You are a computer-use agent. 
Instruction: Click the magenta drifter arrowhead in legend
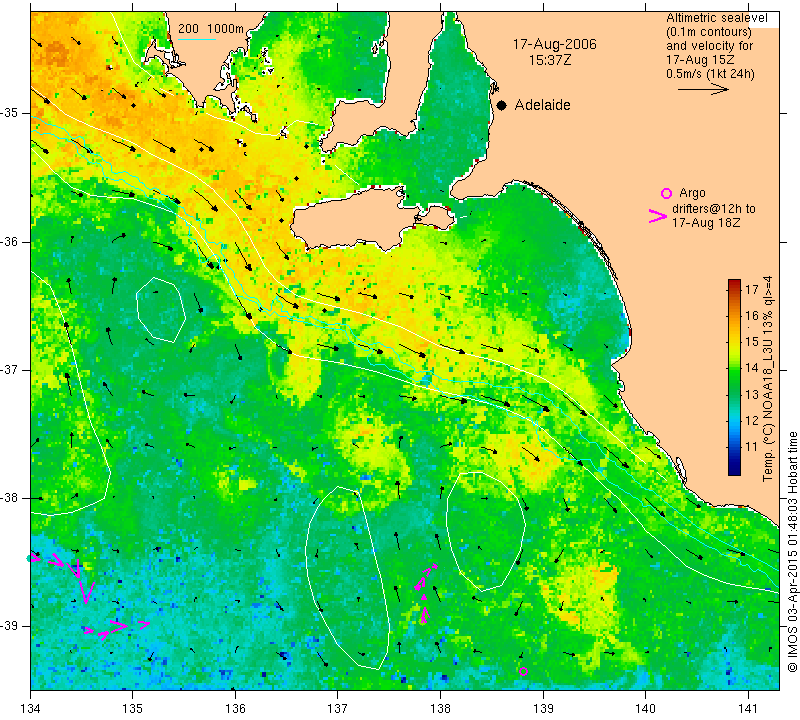coord(659,217)
